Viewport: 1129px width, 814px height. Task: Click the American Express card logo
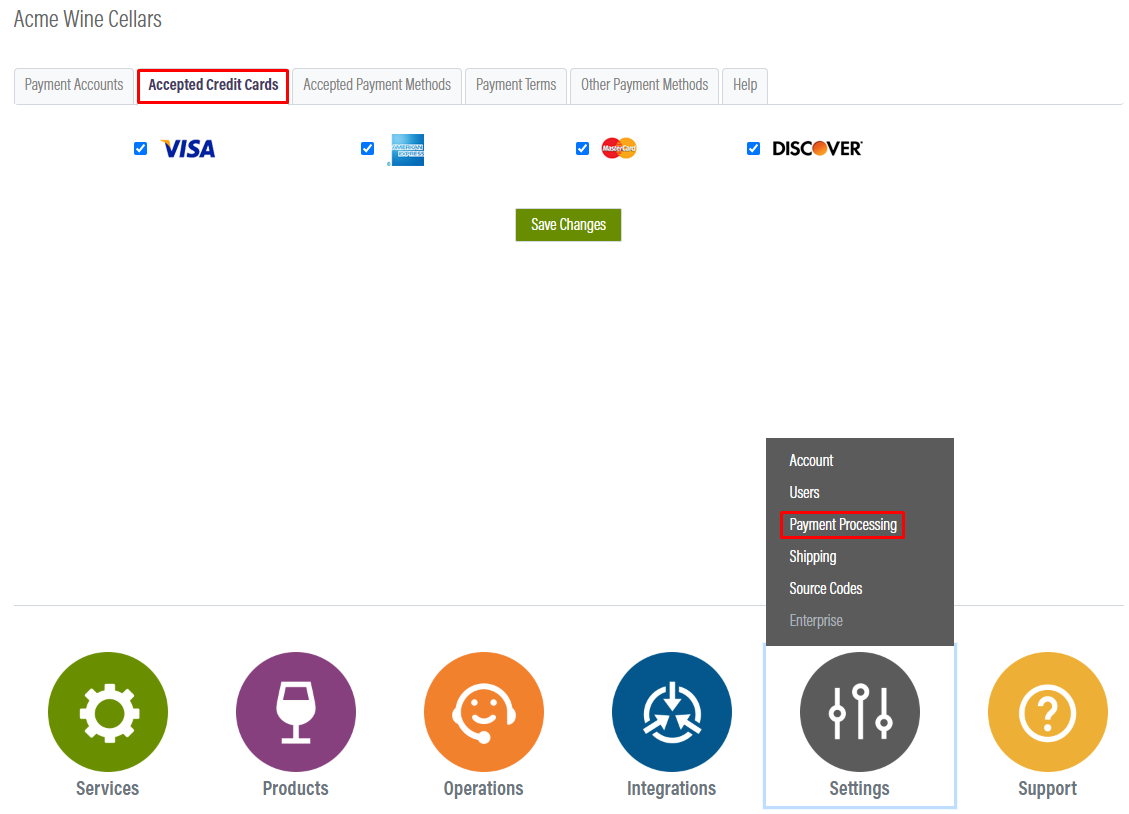407,150
